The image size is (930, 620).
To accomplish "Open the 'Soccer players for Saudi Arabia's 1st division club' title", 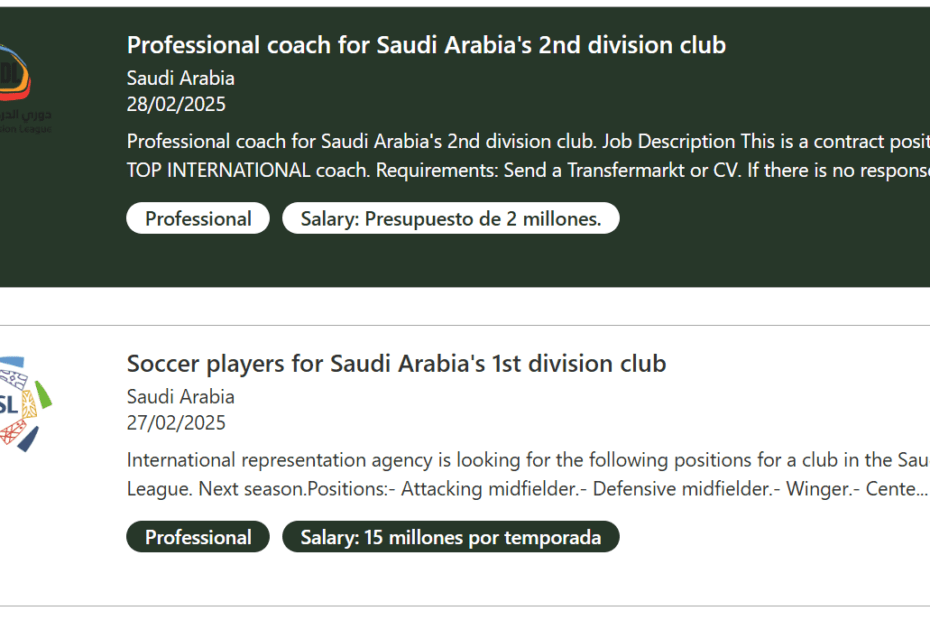I will [x=396, y=363].
